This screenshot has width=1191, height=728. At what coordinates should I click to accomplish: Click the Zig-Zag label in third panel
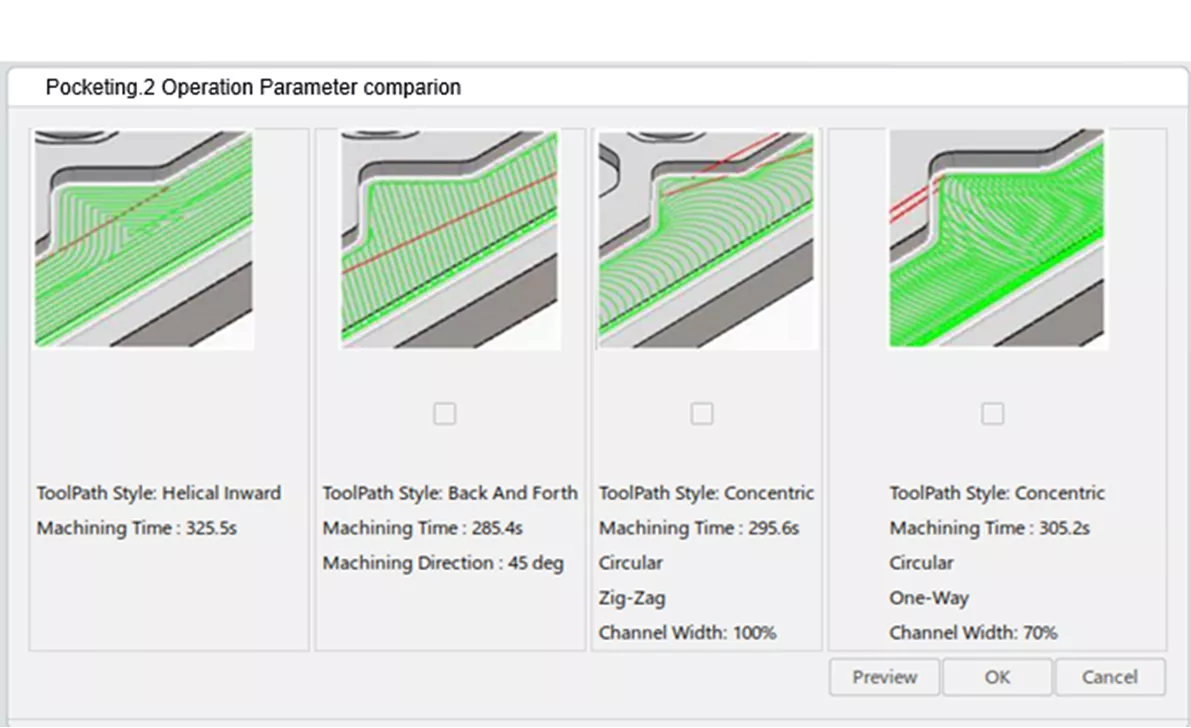tap(630, 597)
